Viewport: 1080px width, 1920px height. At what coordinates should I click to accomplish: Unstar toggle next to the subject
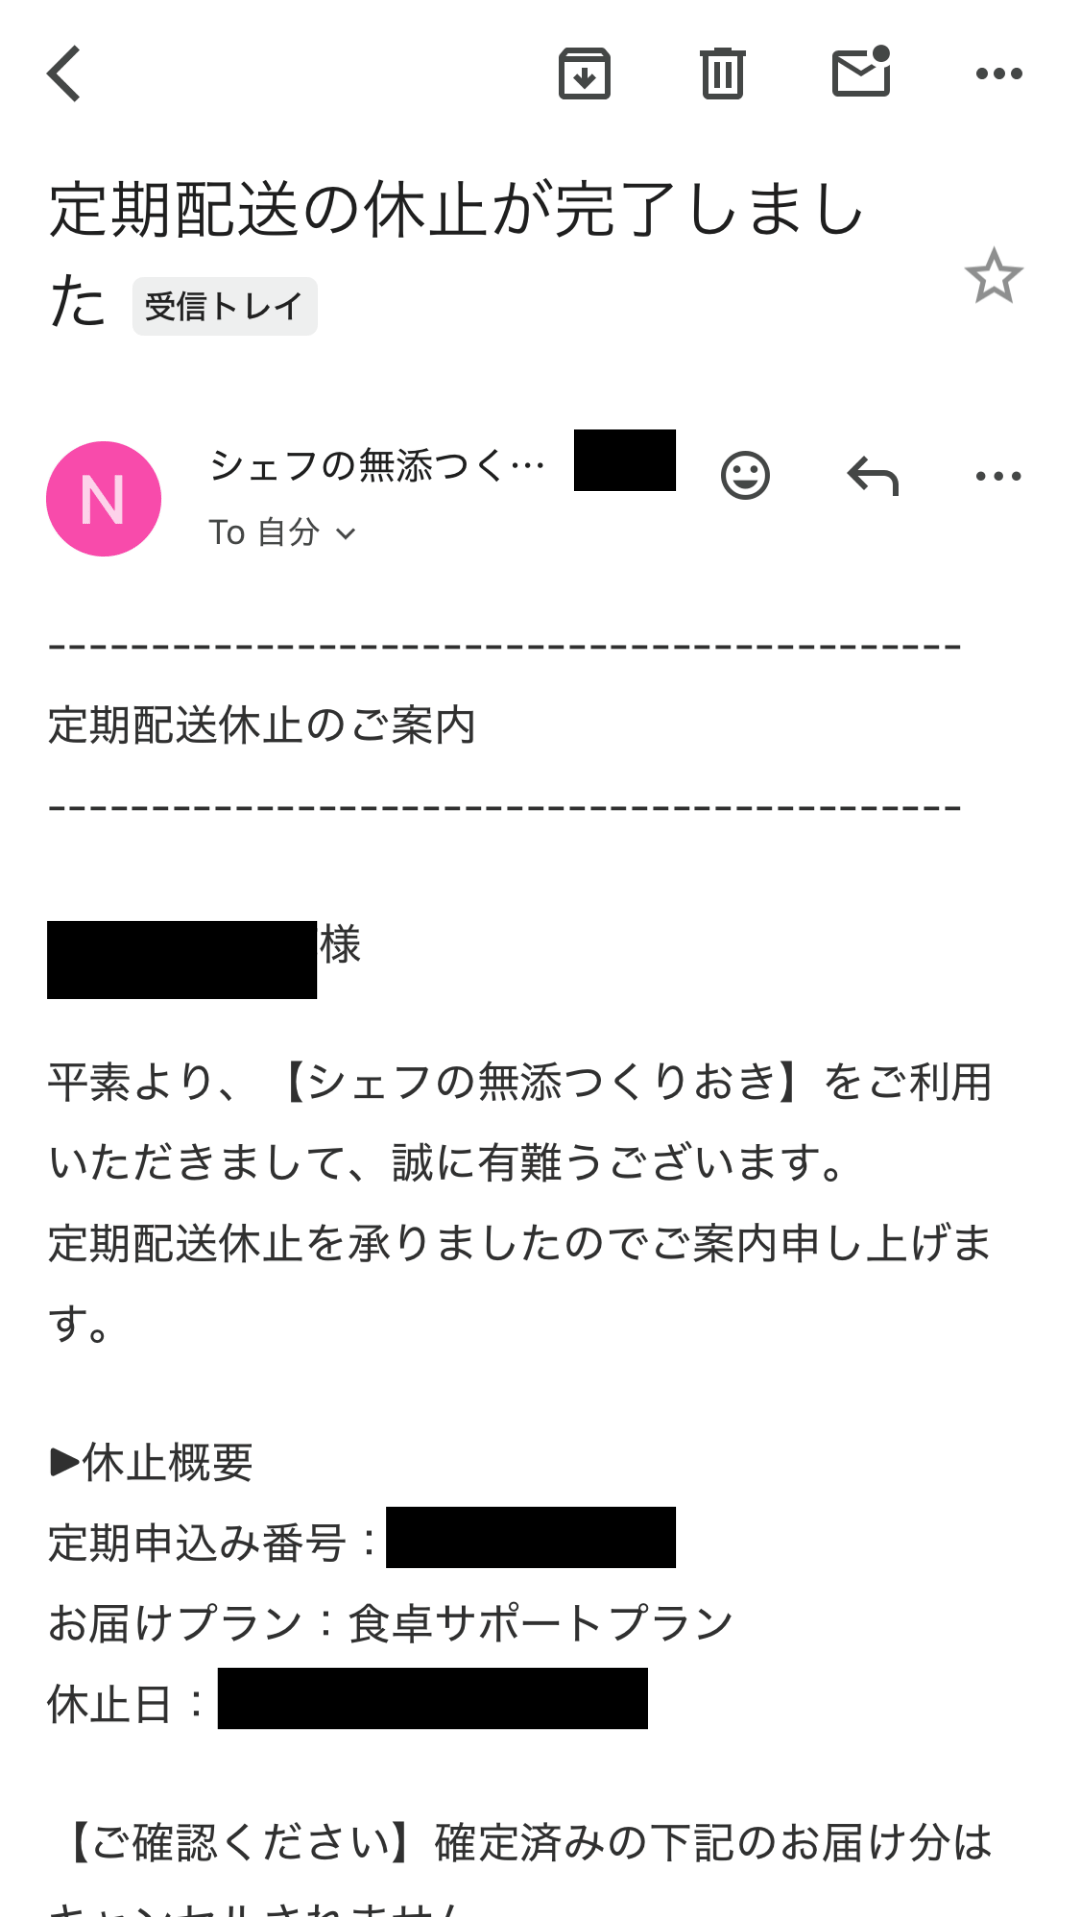click(x=995, y=281)
